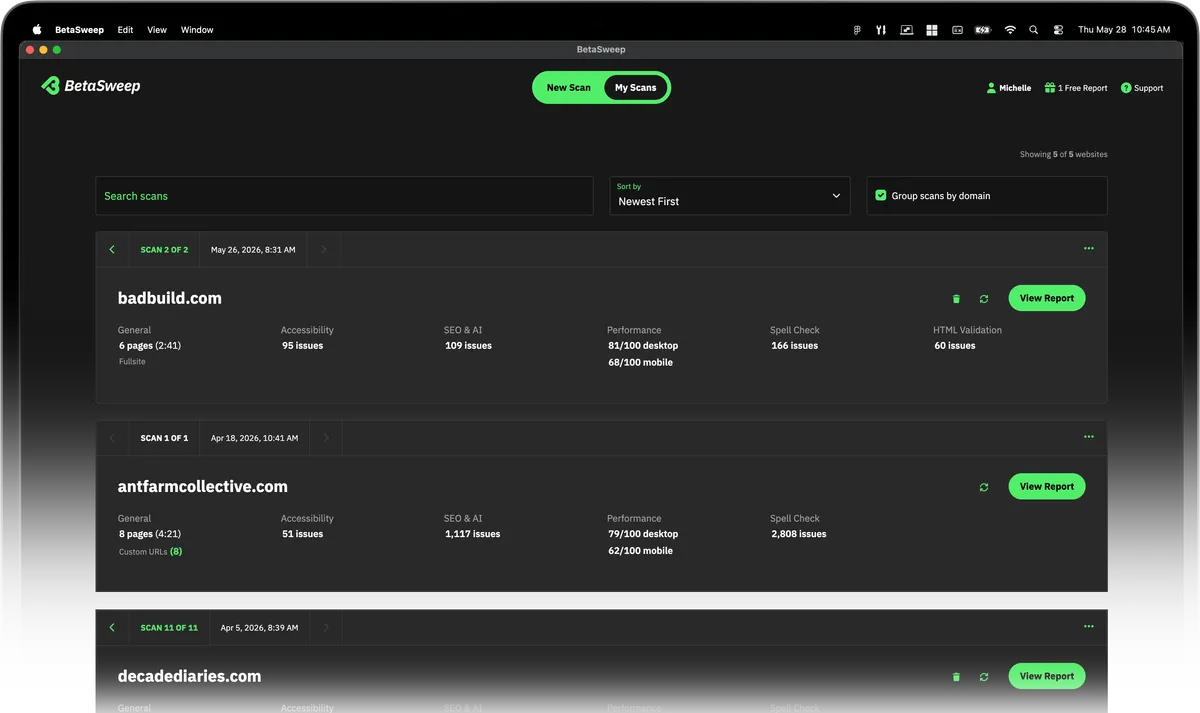Open the BetaSweep app menu
This screenshot has height=713, width=1200.
pyautogui.click(x=79, y=30)
